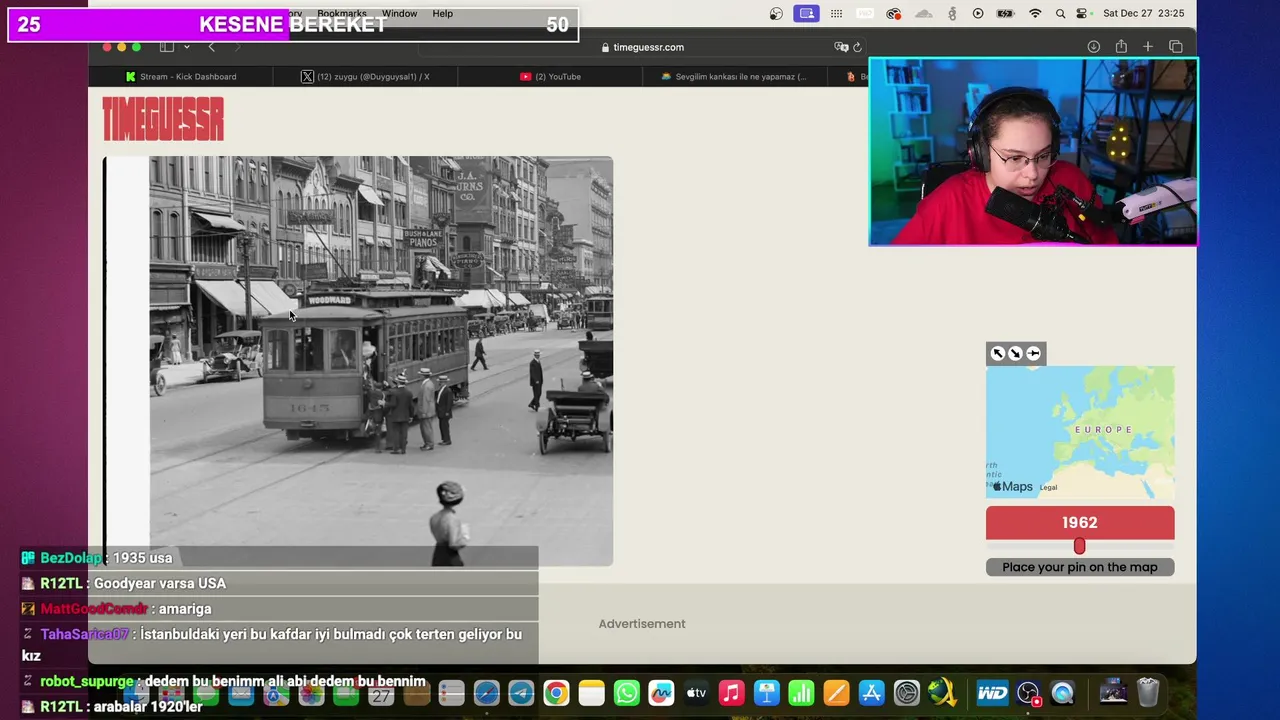This screenshot has width=1280, height=720.
Task: Adjust the year slider handle
Action: coord(1079,546)
